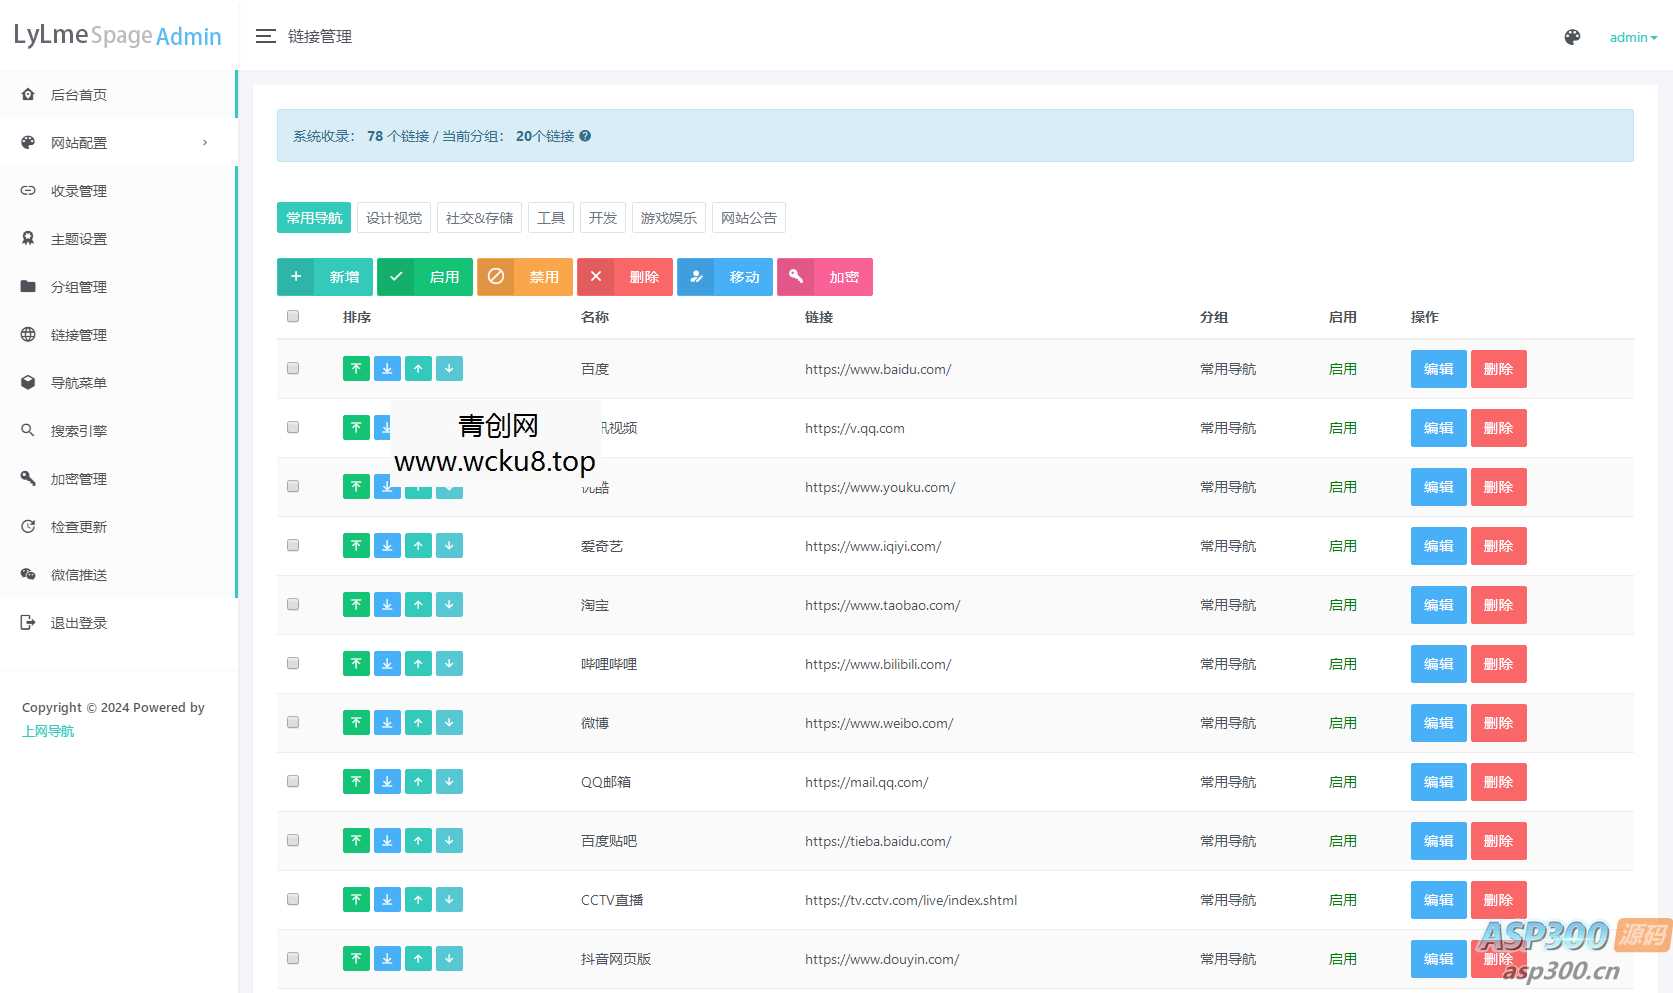Screen dimensions: 1673x993
Task: Click 编辑 for the 百度贴吧 row
Action: tap(1438, 841)
